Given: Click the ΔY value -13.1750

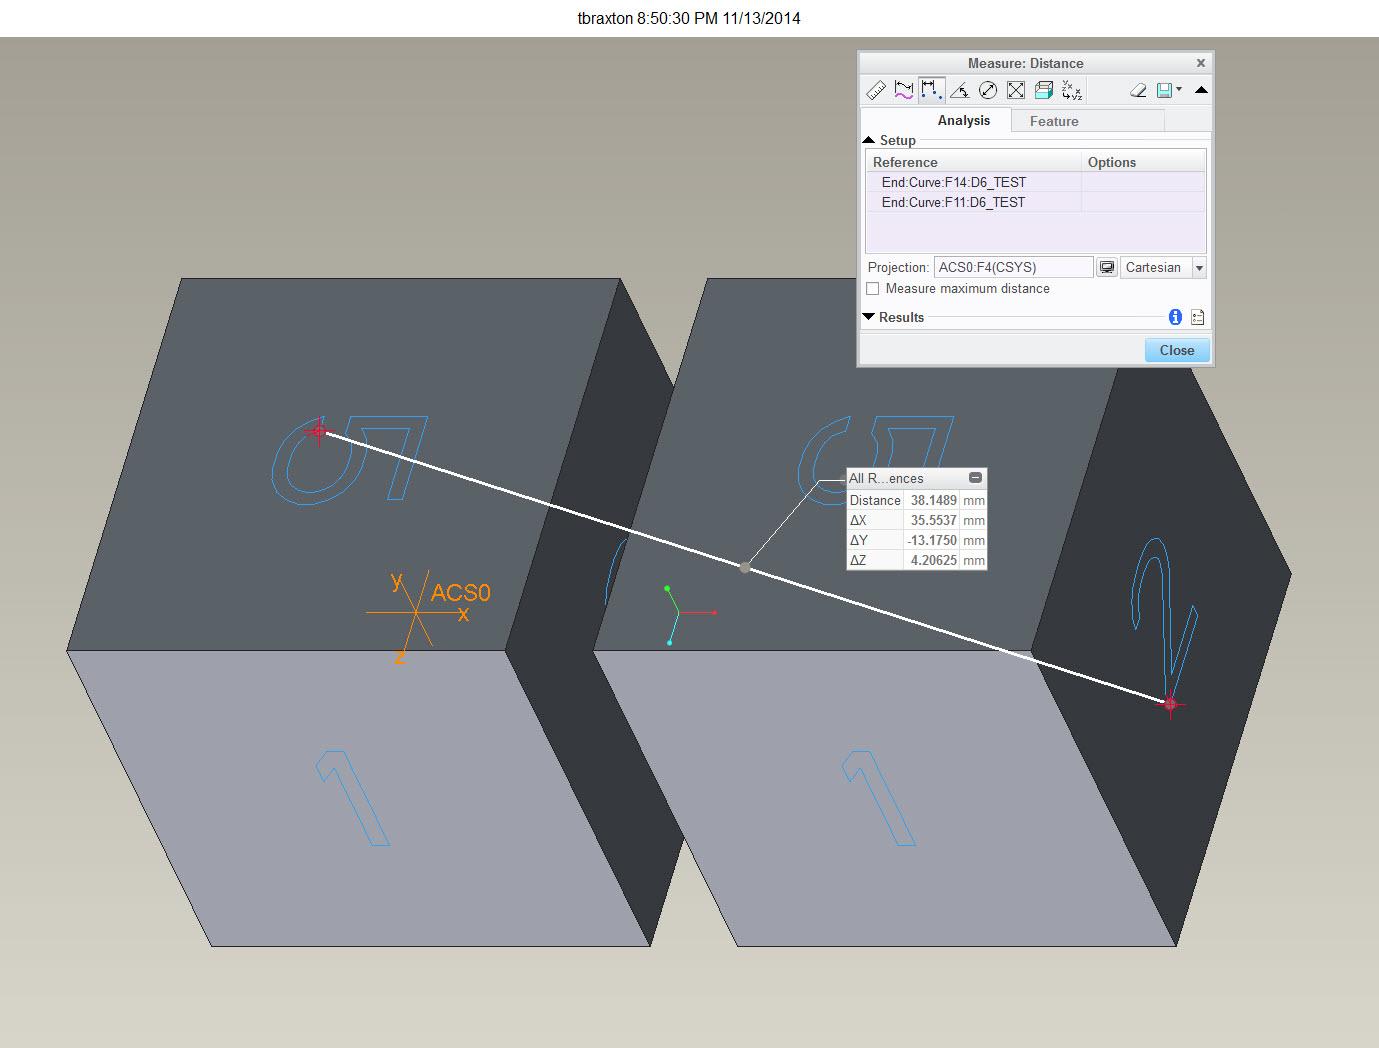Looking at the screenshot, I should point(932,540).
